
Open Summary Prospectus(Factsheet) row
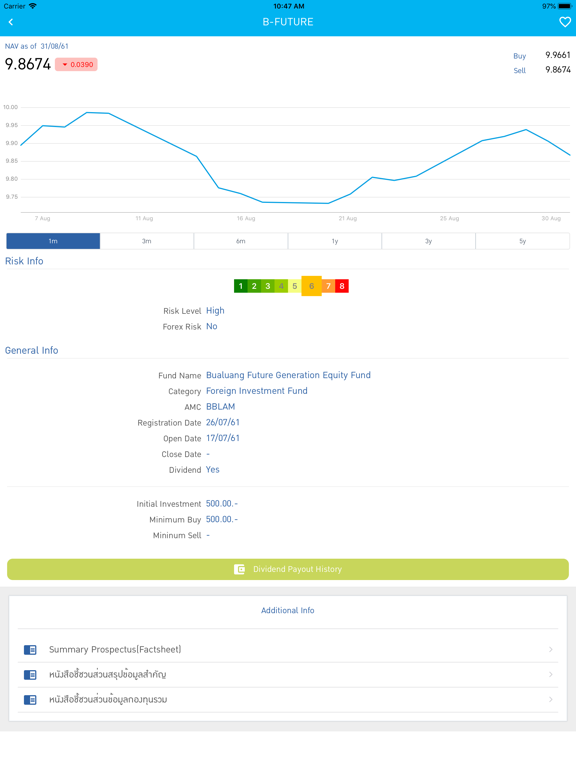(x=288, y=649)
